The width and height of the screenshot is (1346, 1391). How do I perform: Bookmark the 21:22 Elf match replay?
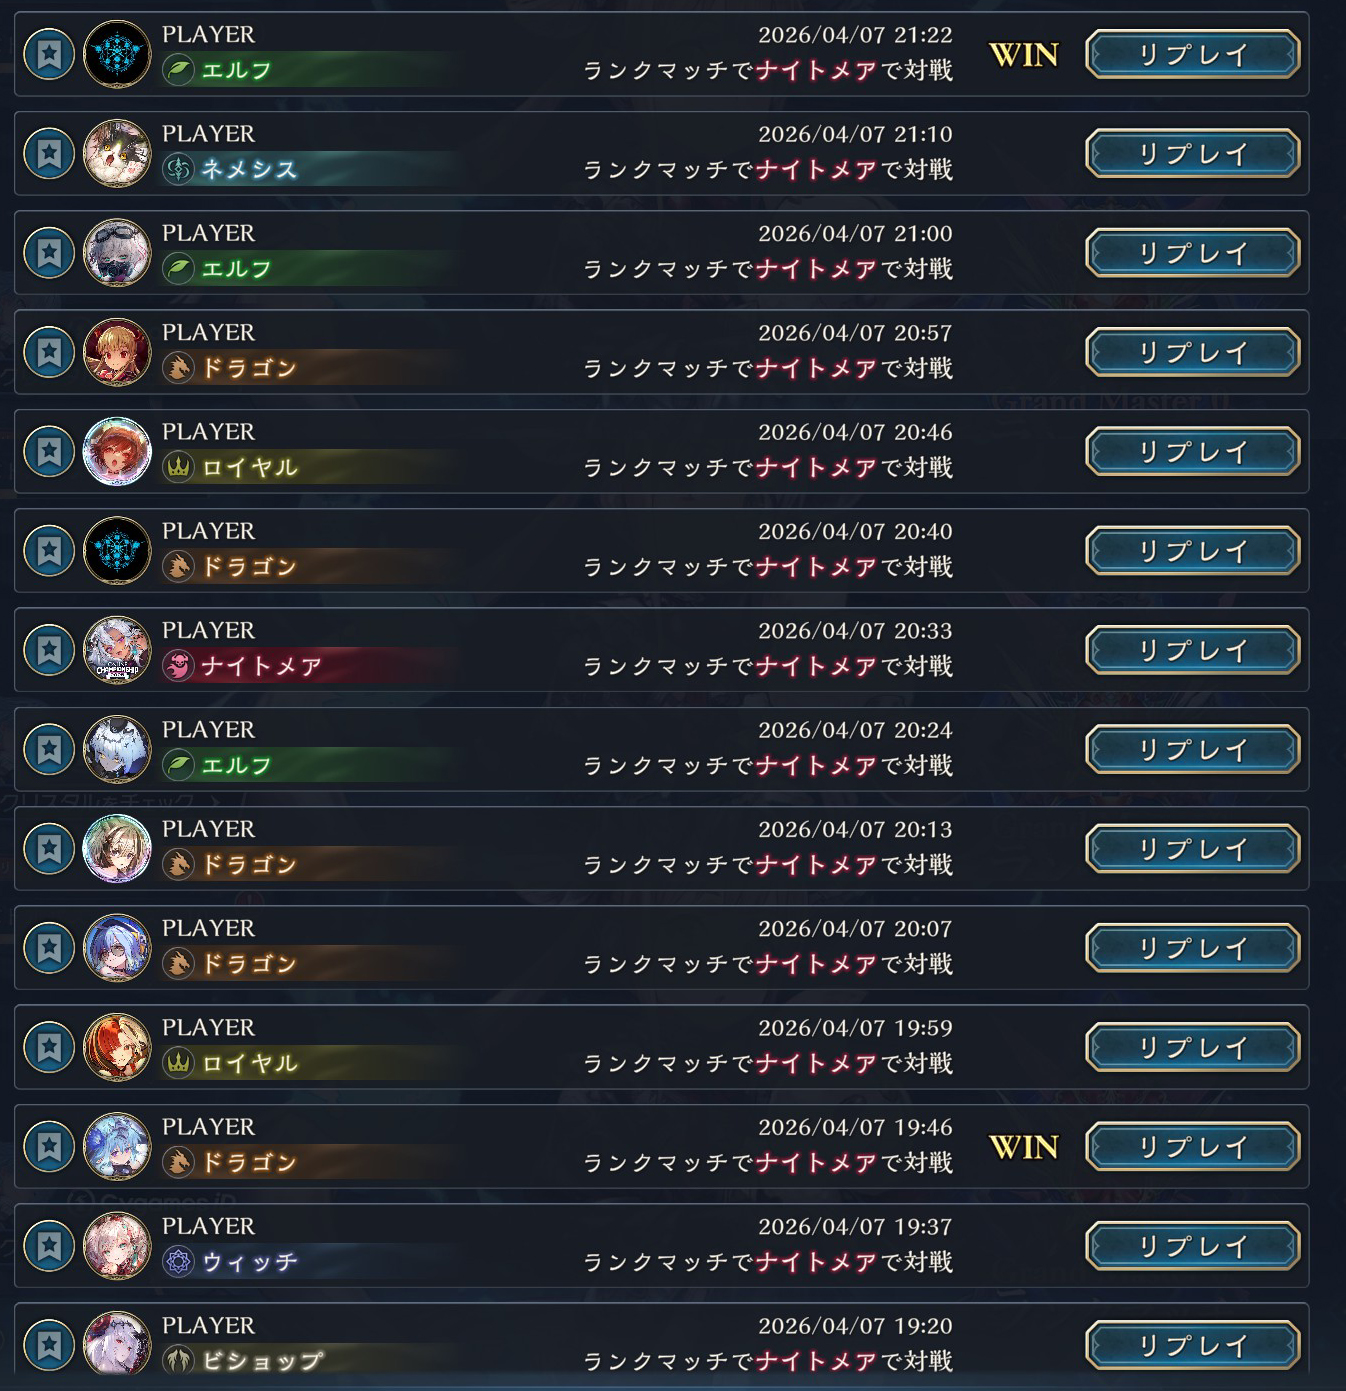click(49, 54)
